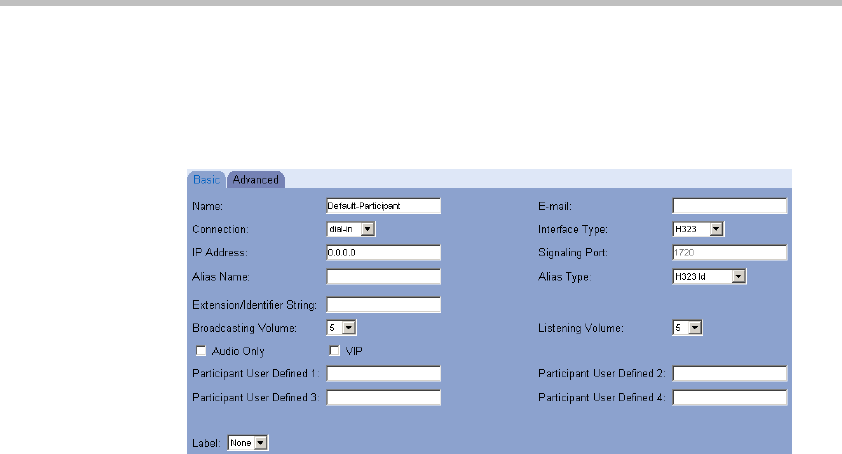Click Participant User Defined 4 field
The width and height of the screenshot is (842, 454).
[x=730, y=398]
